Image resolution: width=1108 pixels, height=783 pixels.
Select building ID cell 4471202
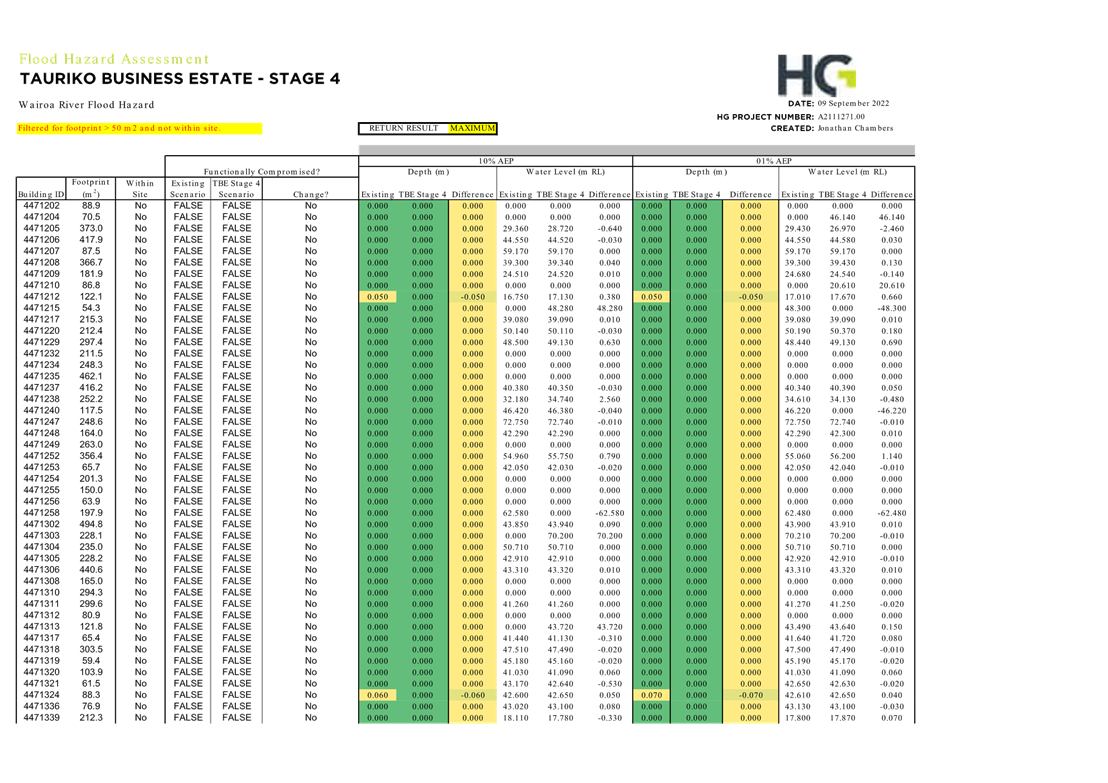point(41,205)
